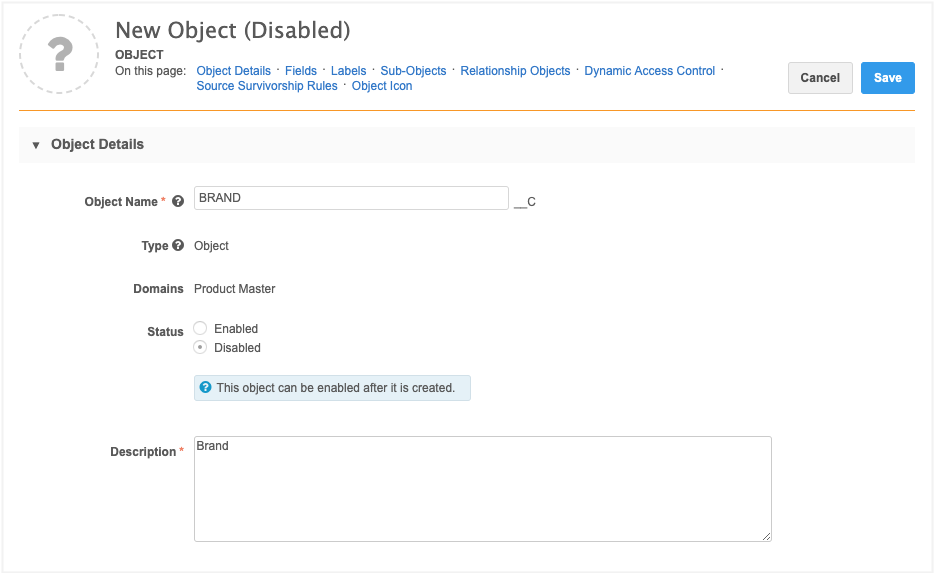The width and height of the screenshot is (934, 573).
Task: Open Source Survivorship Rules link
Action: pos(267,86)
